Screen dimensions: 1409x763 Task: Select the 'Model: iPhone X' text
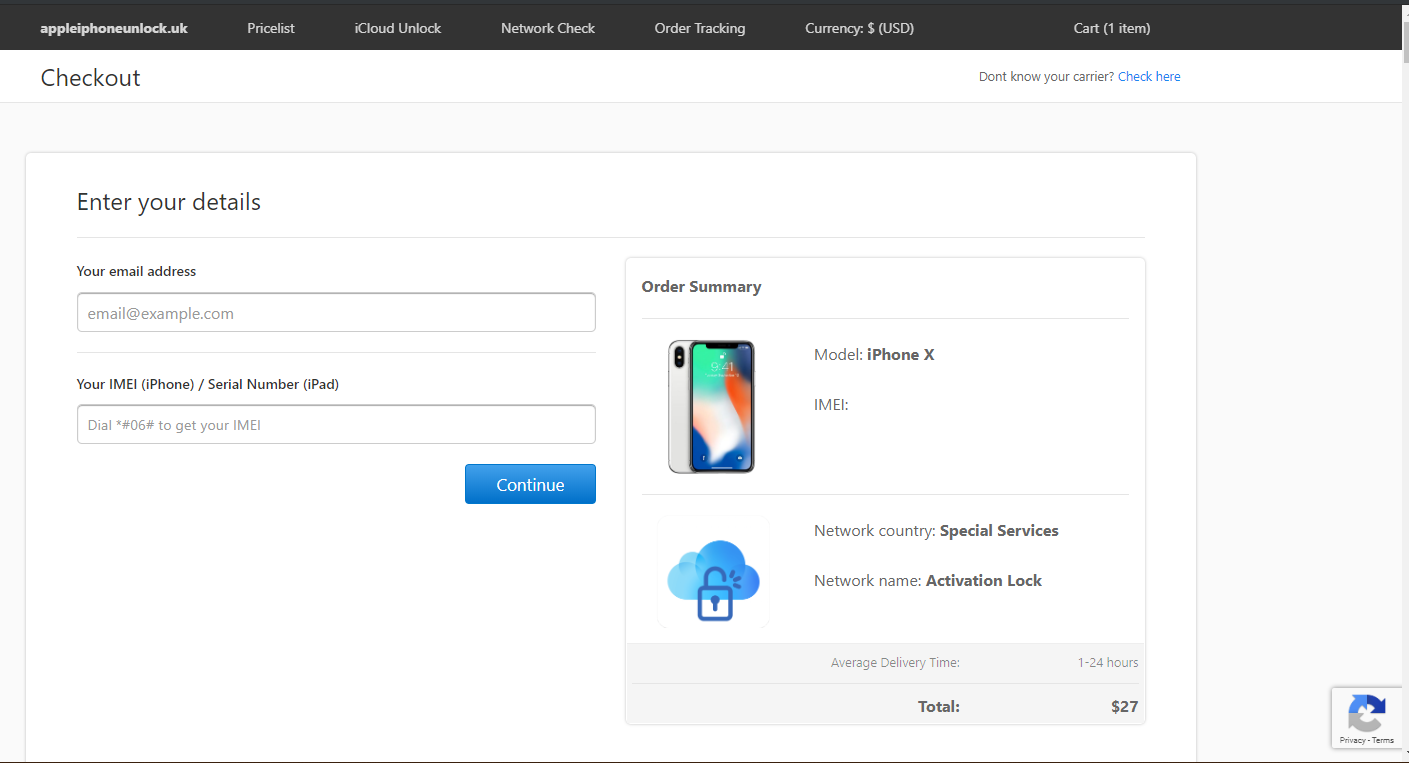[874, 354]
